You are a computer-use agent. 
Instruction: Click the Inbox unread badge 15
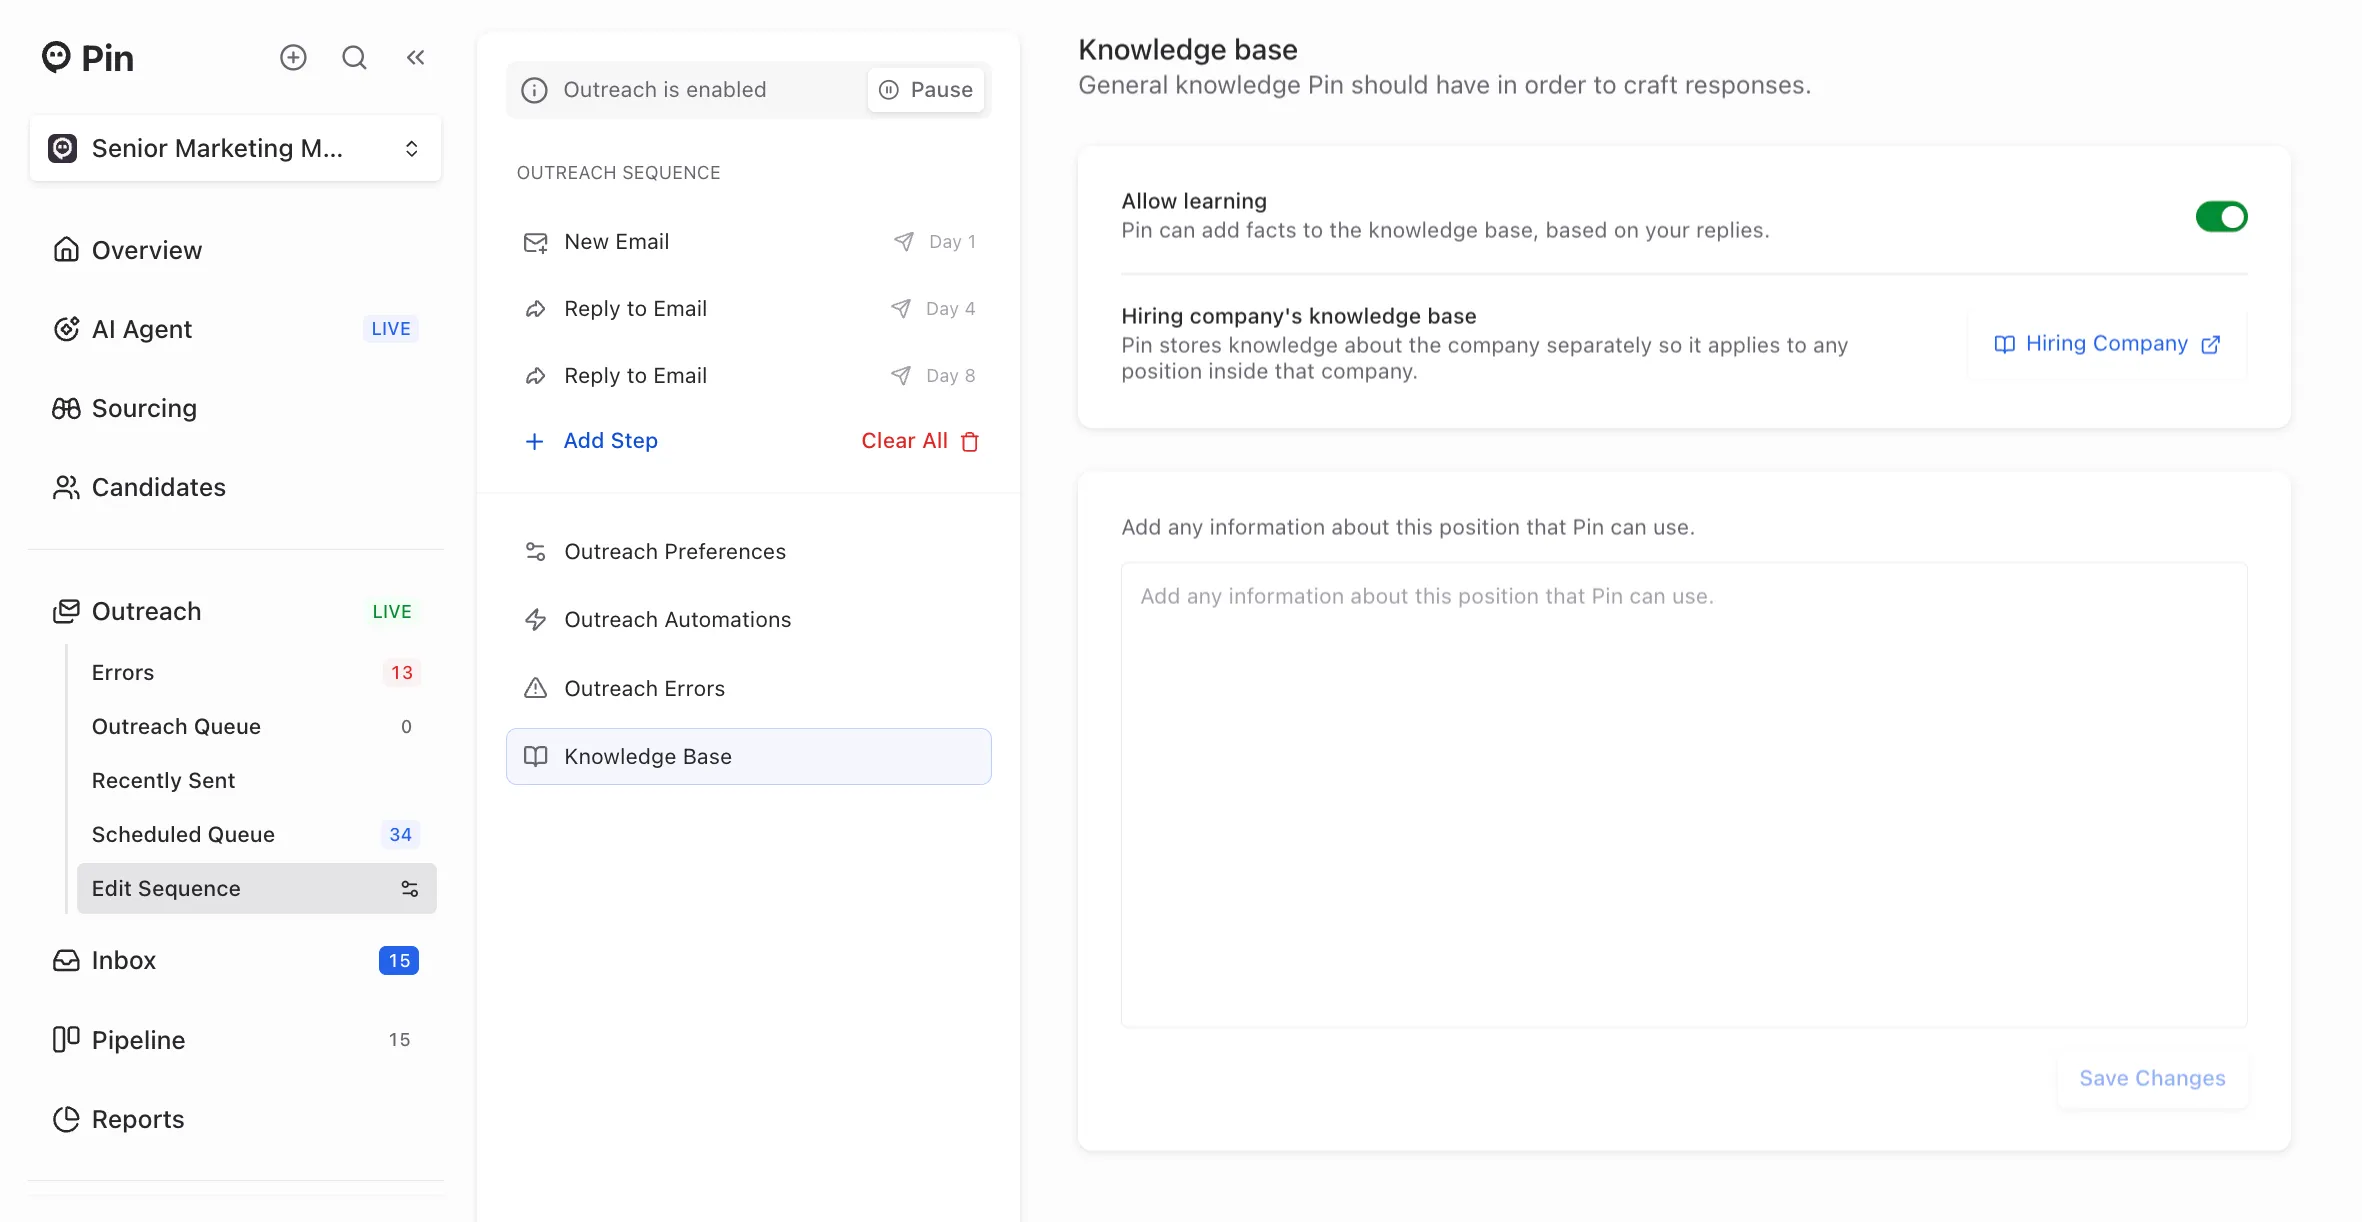click(x=399, y=960)
